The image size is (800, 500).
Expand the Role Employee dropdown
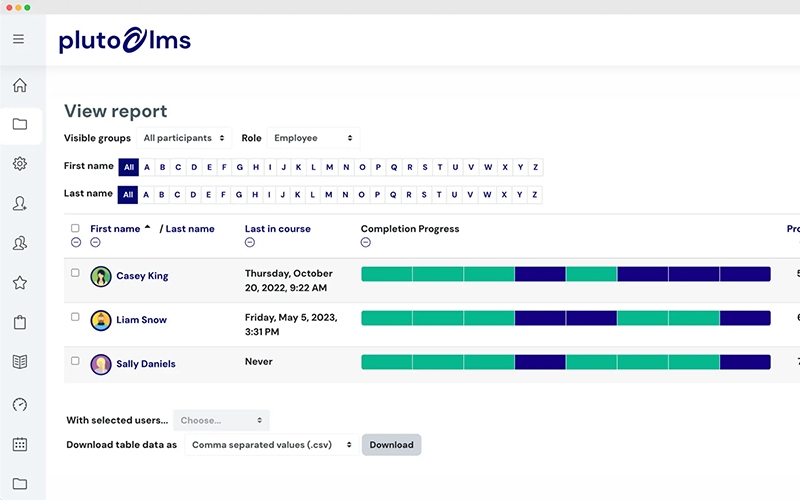313,138
